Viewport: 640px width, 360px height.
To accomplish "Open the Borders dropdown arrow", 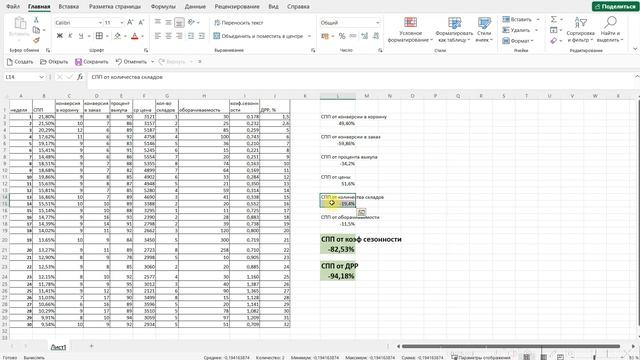I will pos(107,36).
